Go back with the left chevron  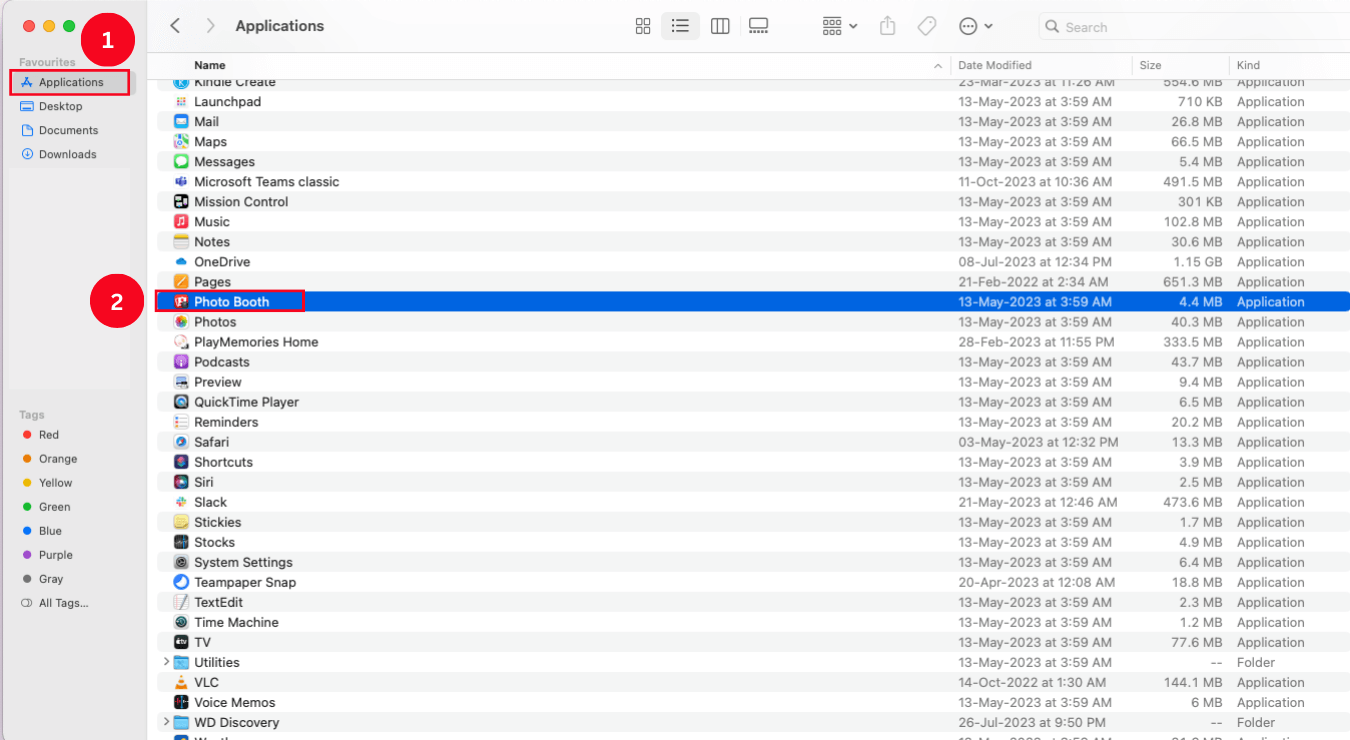coord(175,26)
